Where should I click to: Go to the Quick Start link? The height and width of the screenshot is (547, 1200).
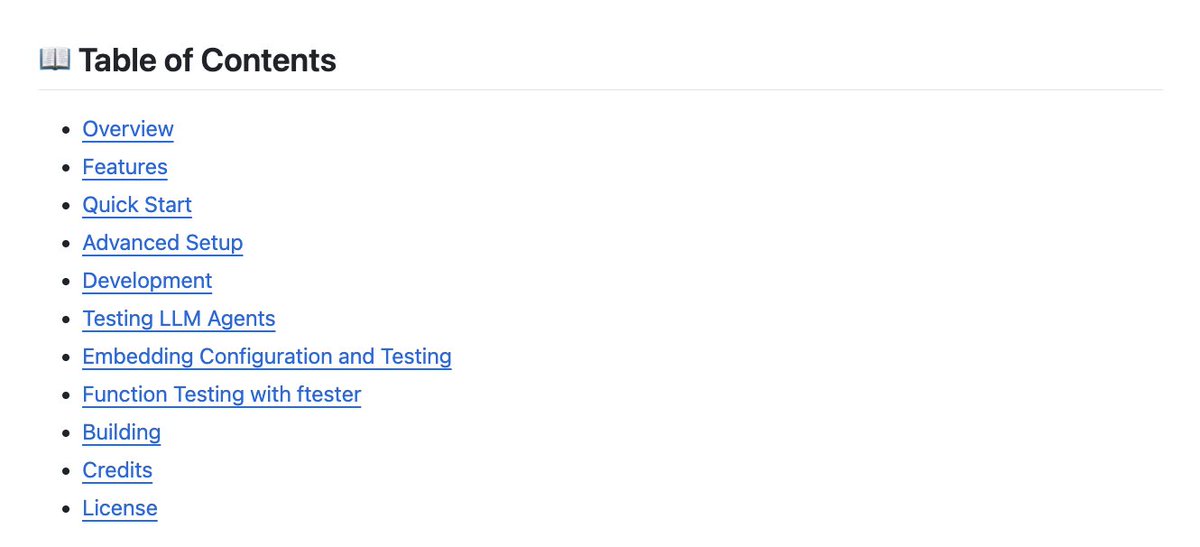137,205
